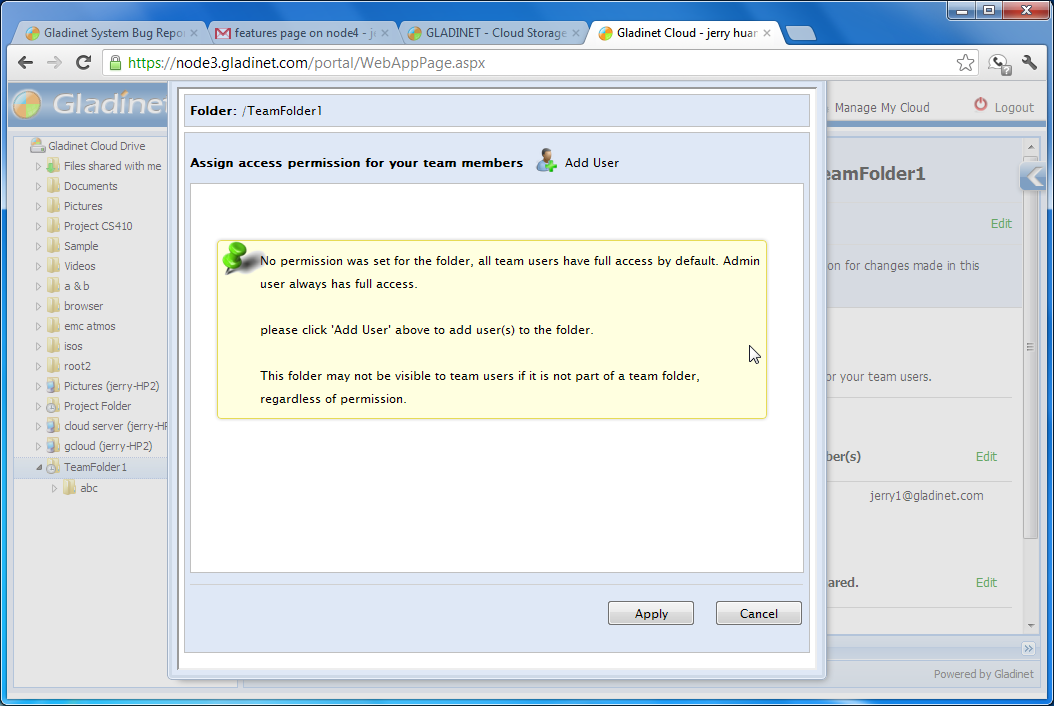Viewport: 1054px width, 706px height.
Task: Click the Gladinet Cloud Drive icon
Action: [x=37, y=145]
